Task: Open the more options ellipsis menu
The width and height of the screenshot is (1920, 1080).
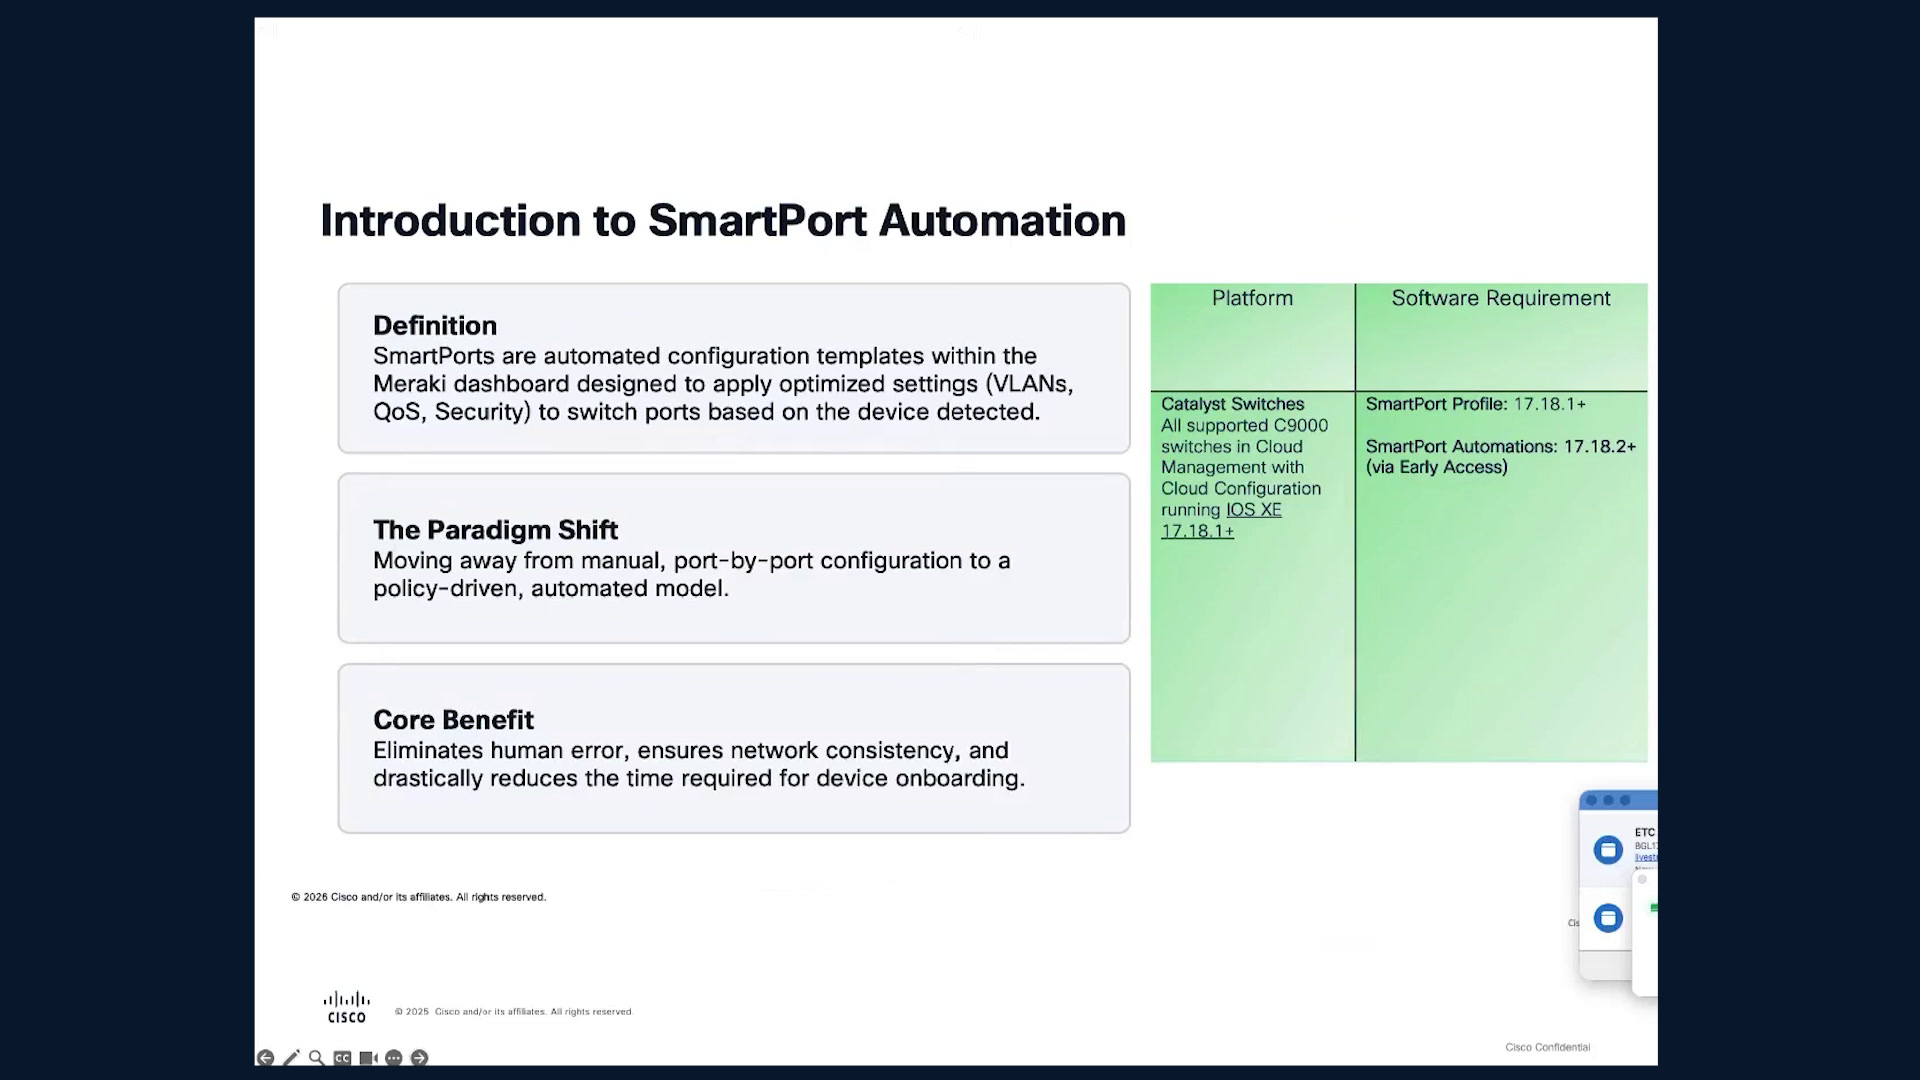Action: pyautogui.click(x=394, y=1058)
